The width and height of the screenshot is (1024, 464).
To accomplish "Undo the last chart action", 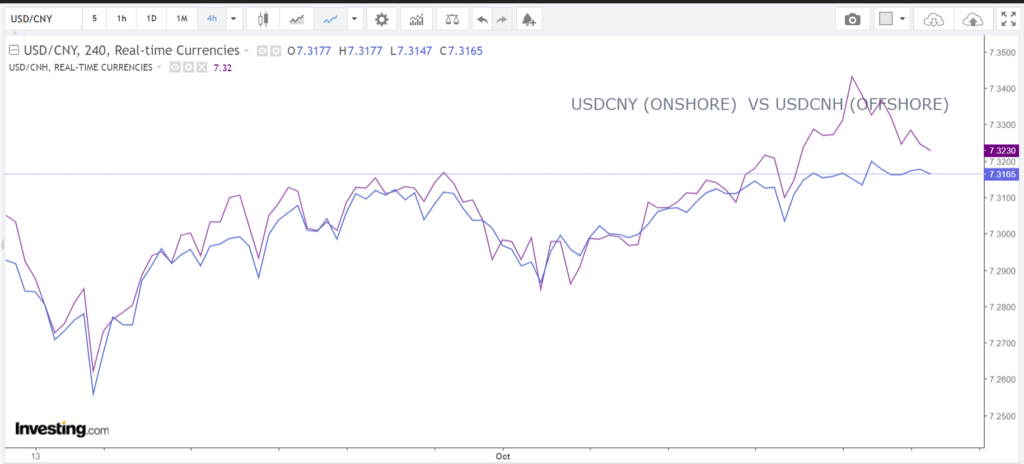I will pos(482,19).
